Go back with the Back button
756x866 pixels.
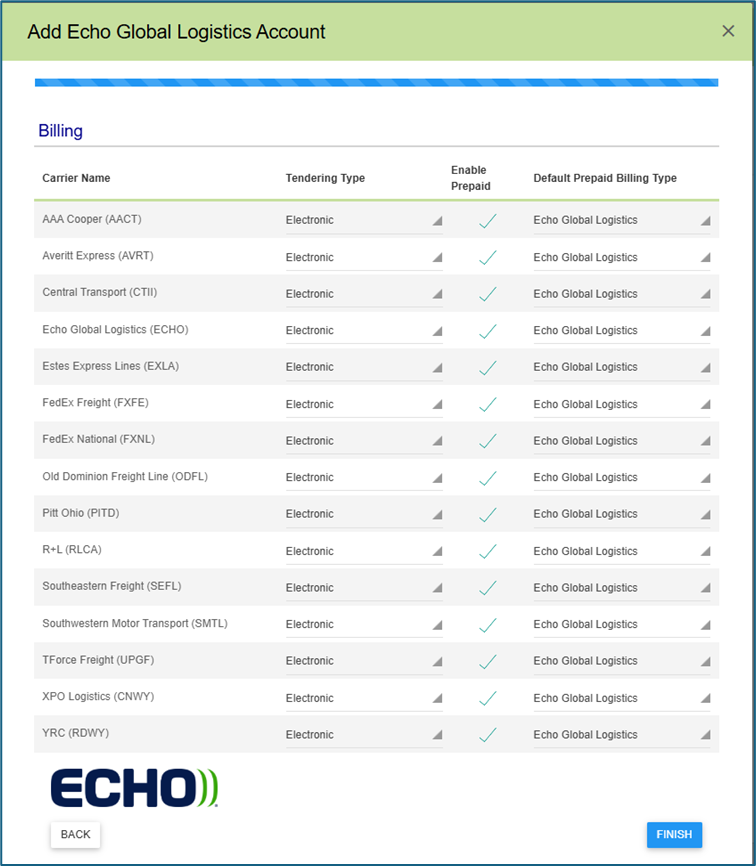(x=75, y=834)
